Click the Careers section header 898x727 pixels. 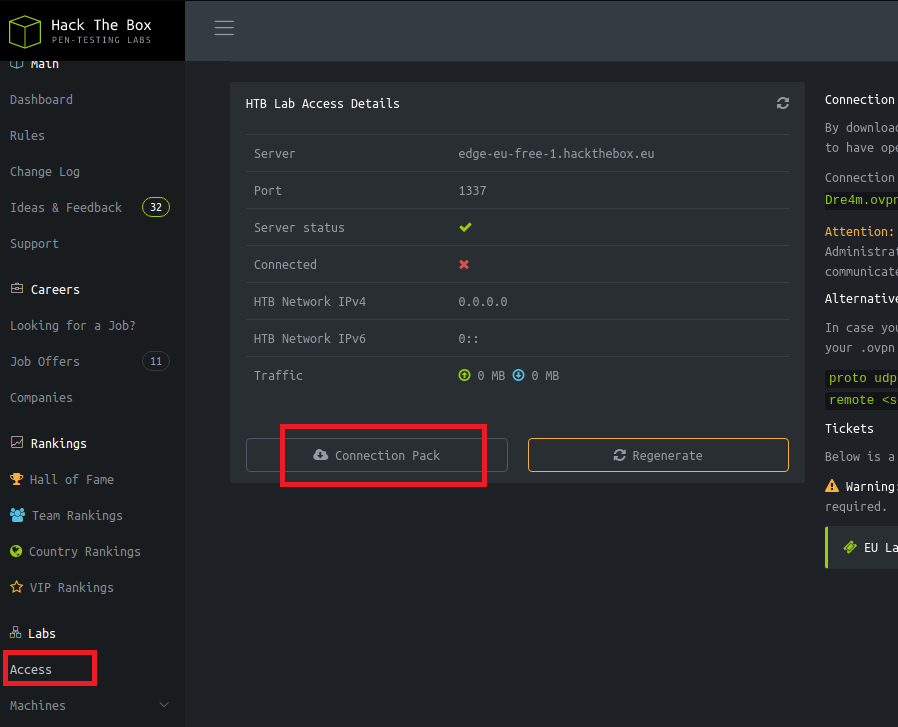55,289
